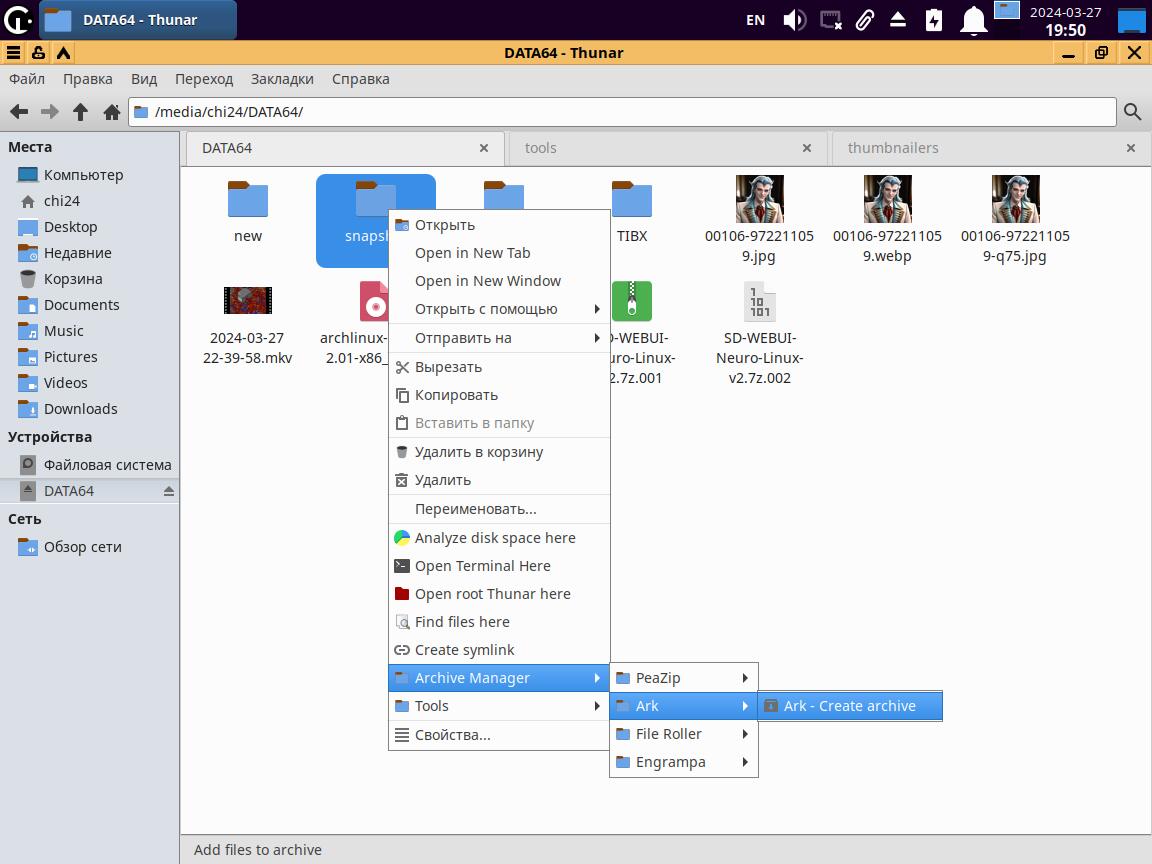Screen dimensions: 1152x864
Task: Go to the parent folder with up arrow
Action: pos(81,112)
